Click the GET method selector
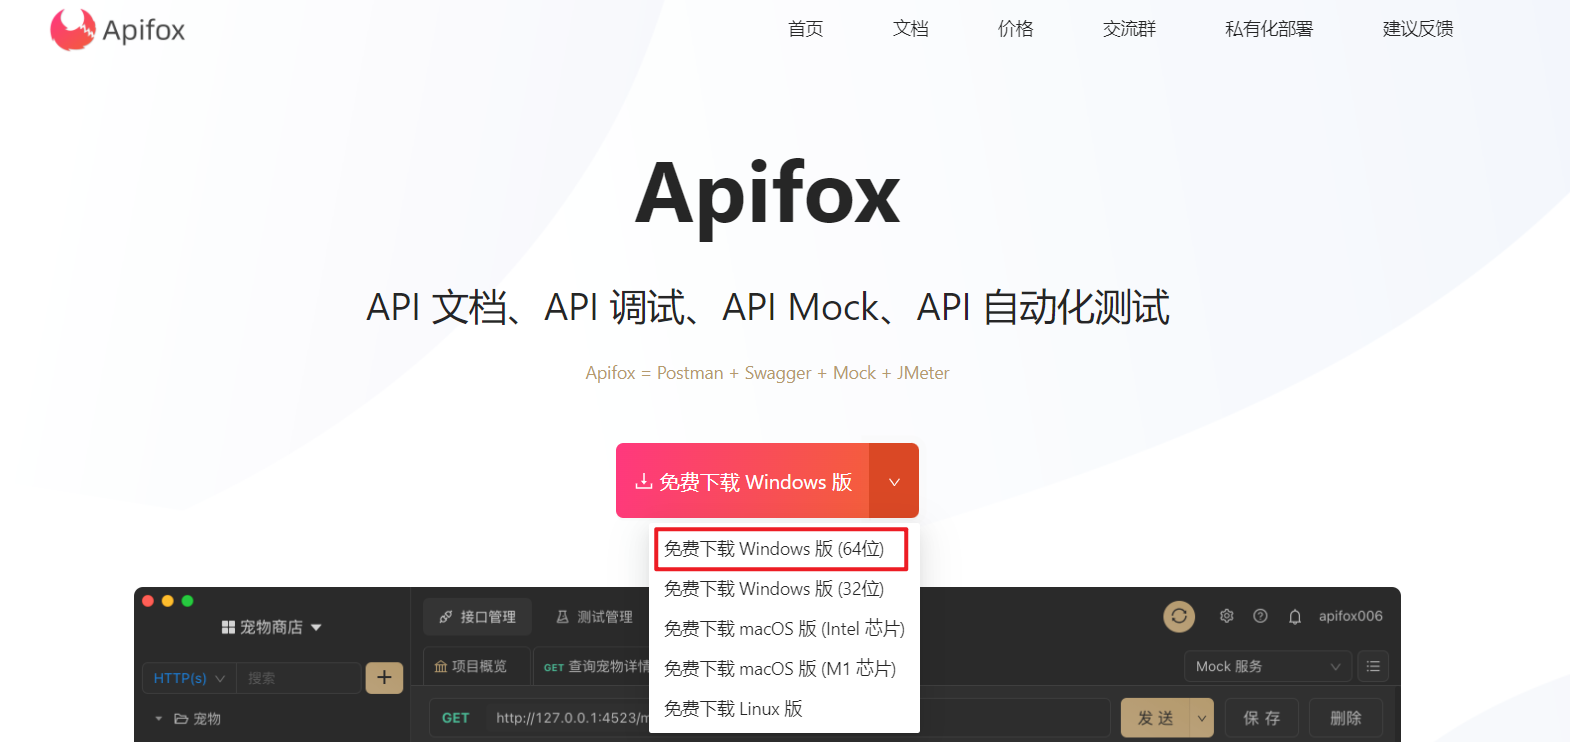Viewport: 1570px width, 742px height. click(456, 718)
